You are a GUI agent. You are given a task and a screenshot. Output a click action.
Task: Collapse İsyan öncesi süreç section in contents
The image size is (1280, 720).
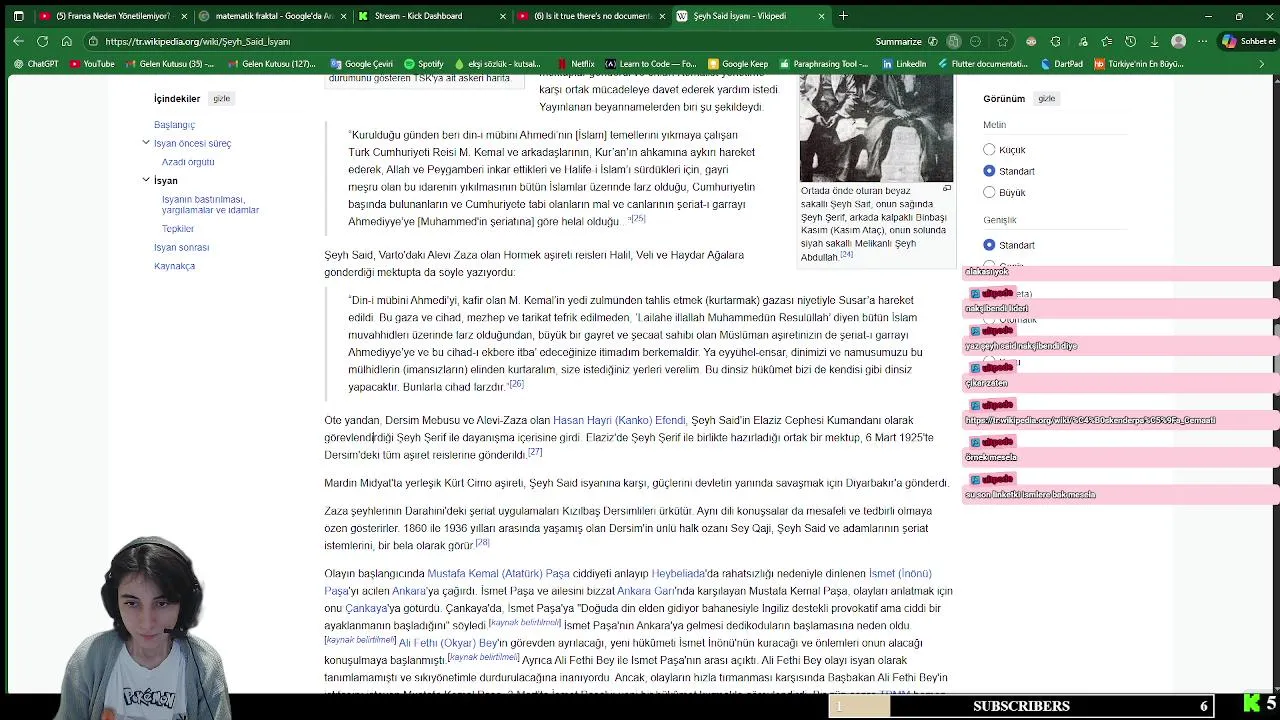point(146,143)
